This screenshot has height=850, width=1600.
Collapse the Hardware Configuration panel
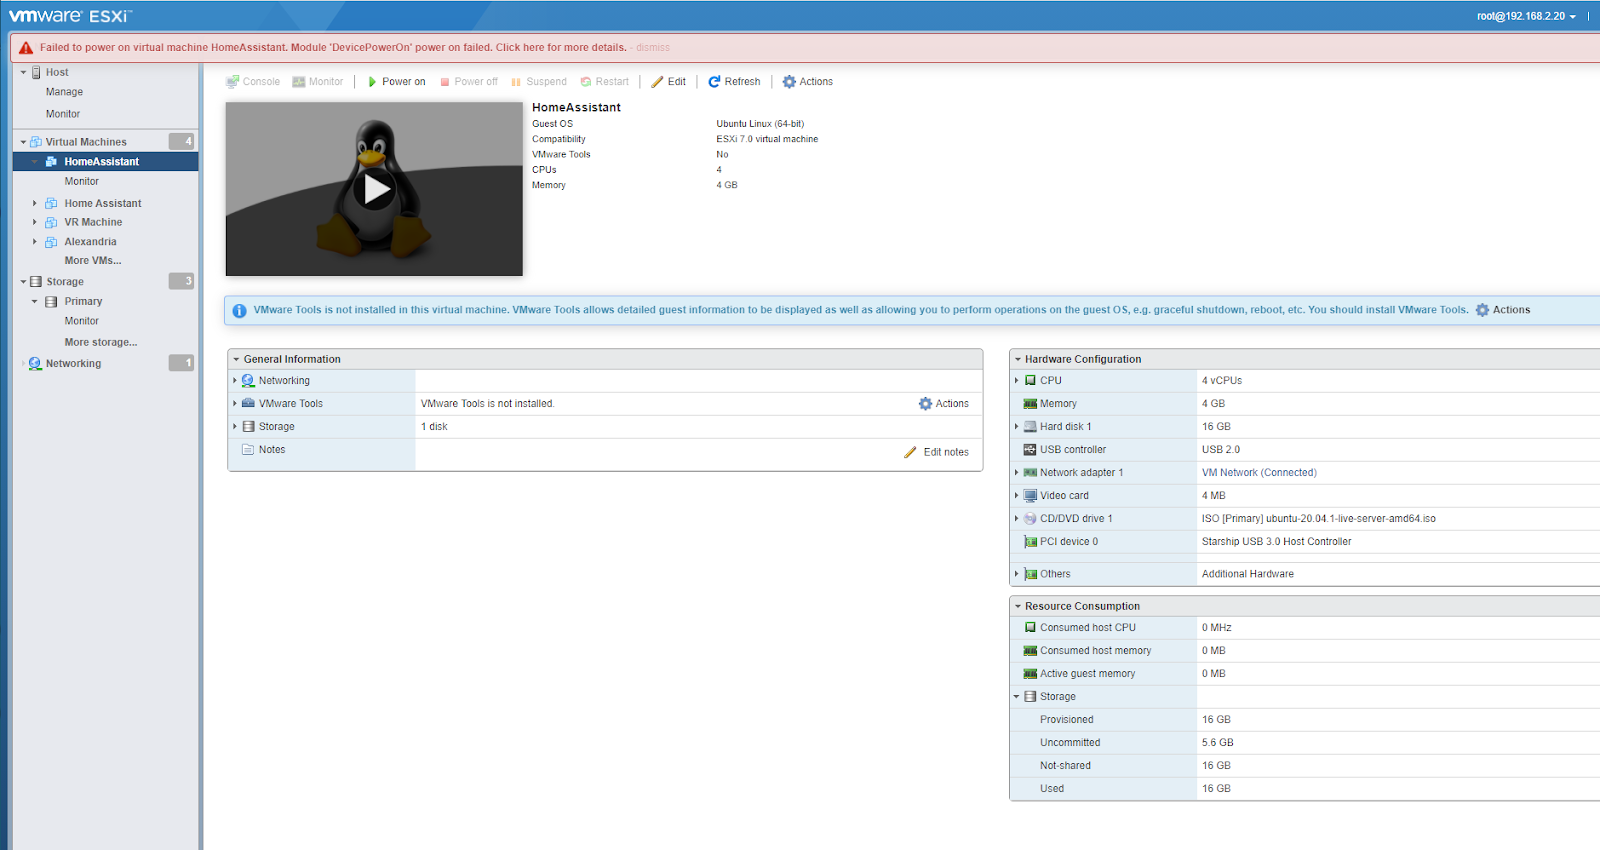tap(1017, 360)
